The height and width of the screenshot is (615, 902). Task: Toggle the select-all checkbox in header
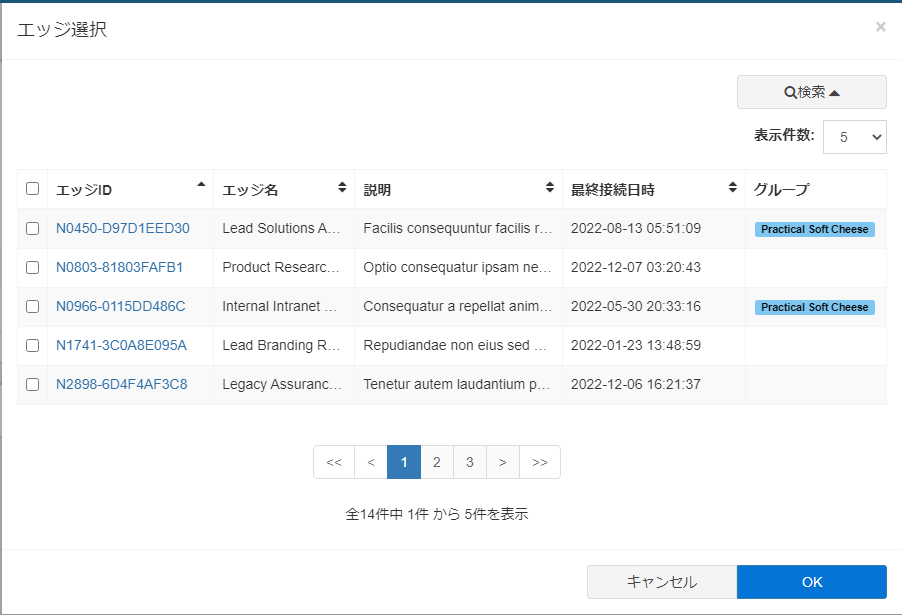[33, 188]
